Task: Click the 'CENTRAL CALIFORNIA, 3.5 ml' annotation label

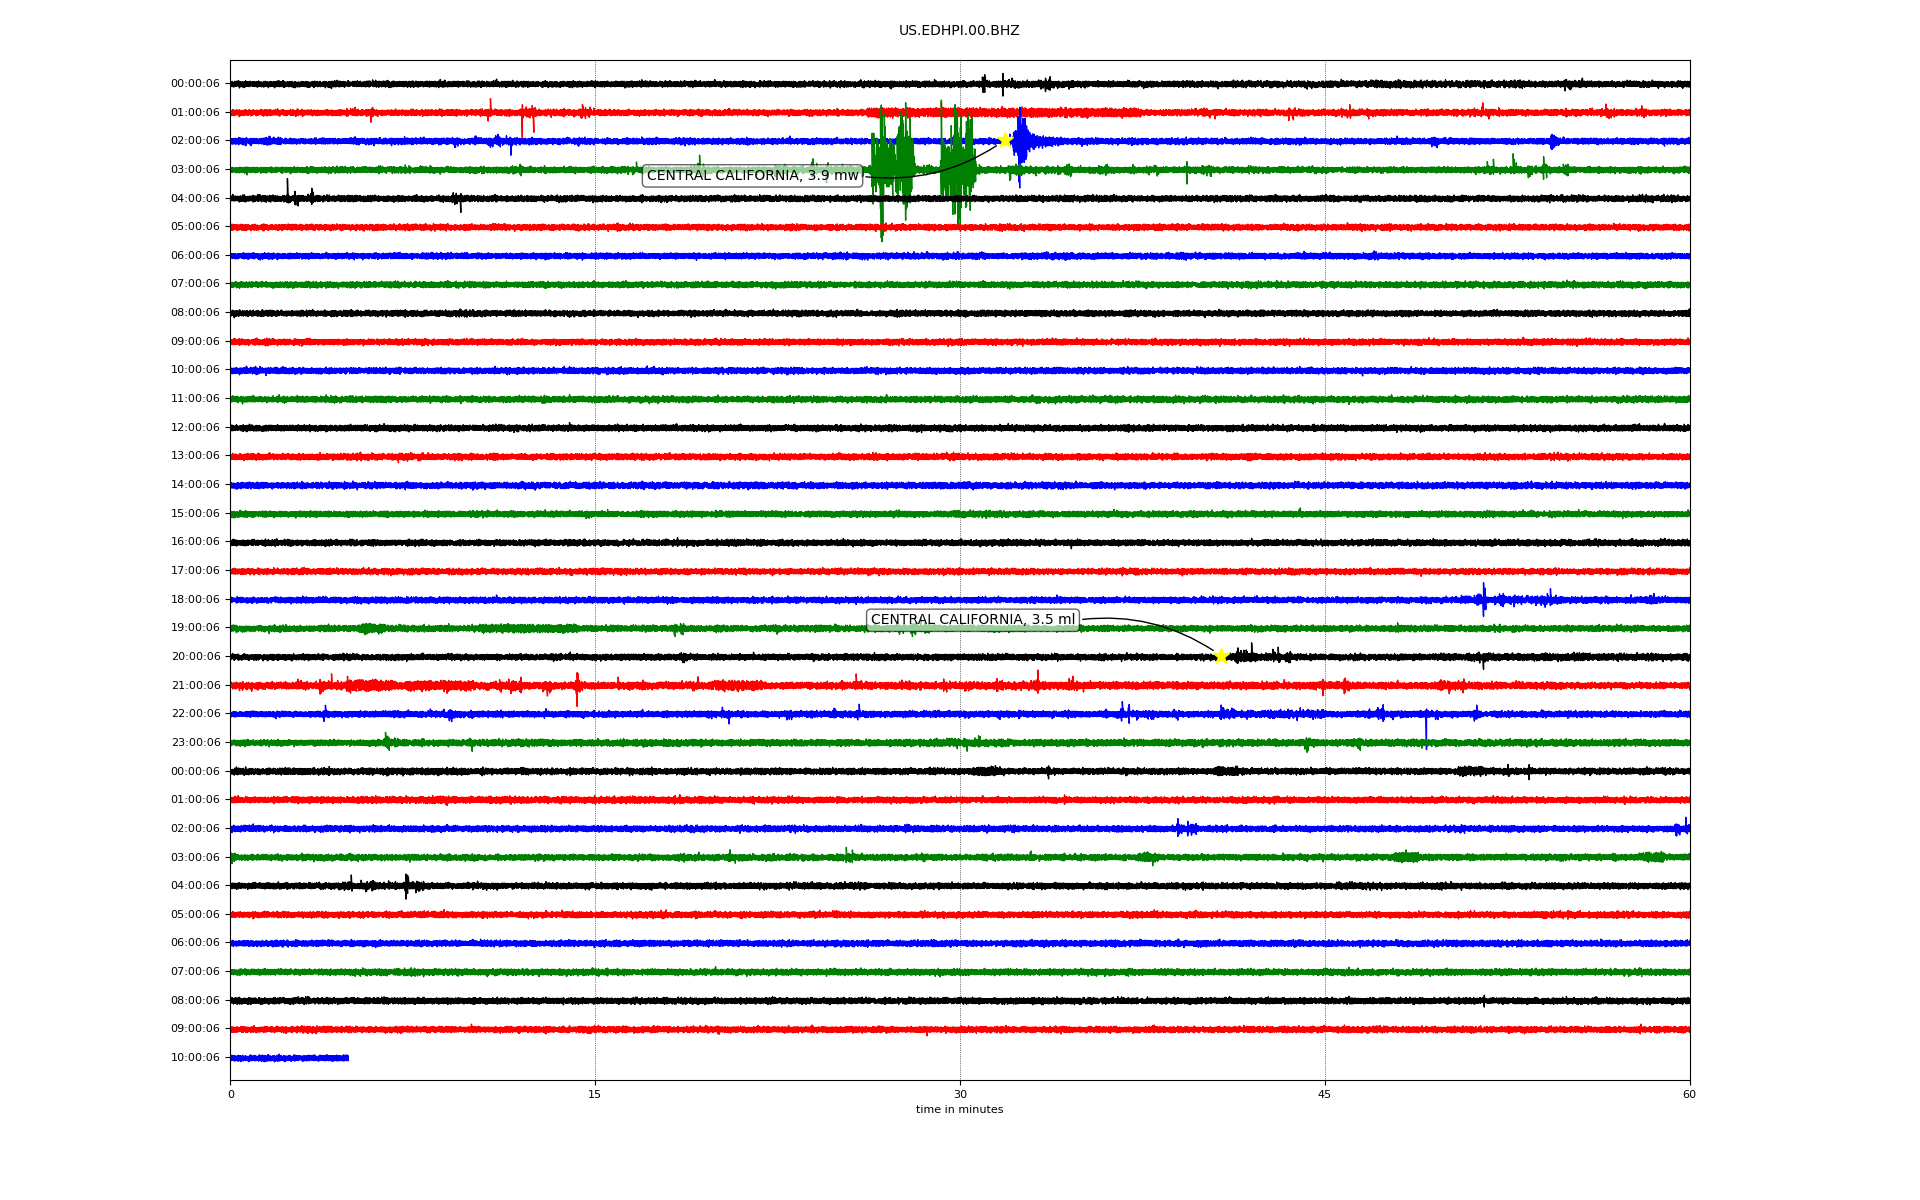Action: [972, 620]
